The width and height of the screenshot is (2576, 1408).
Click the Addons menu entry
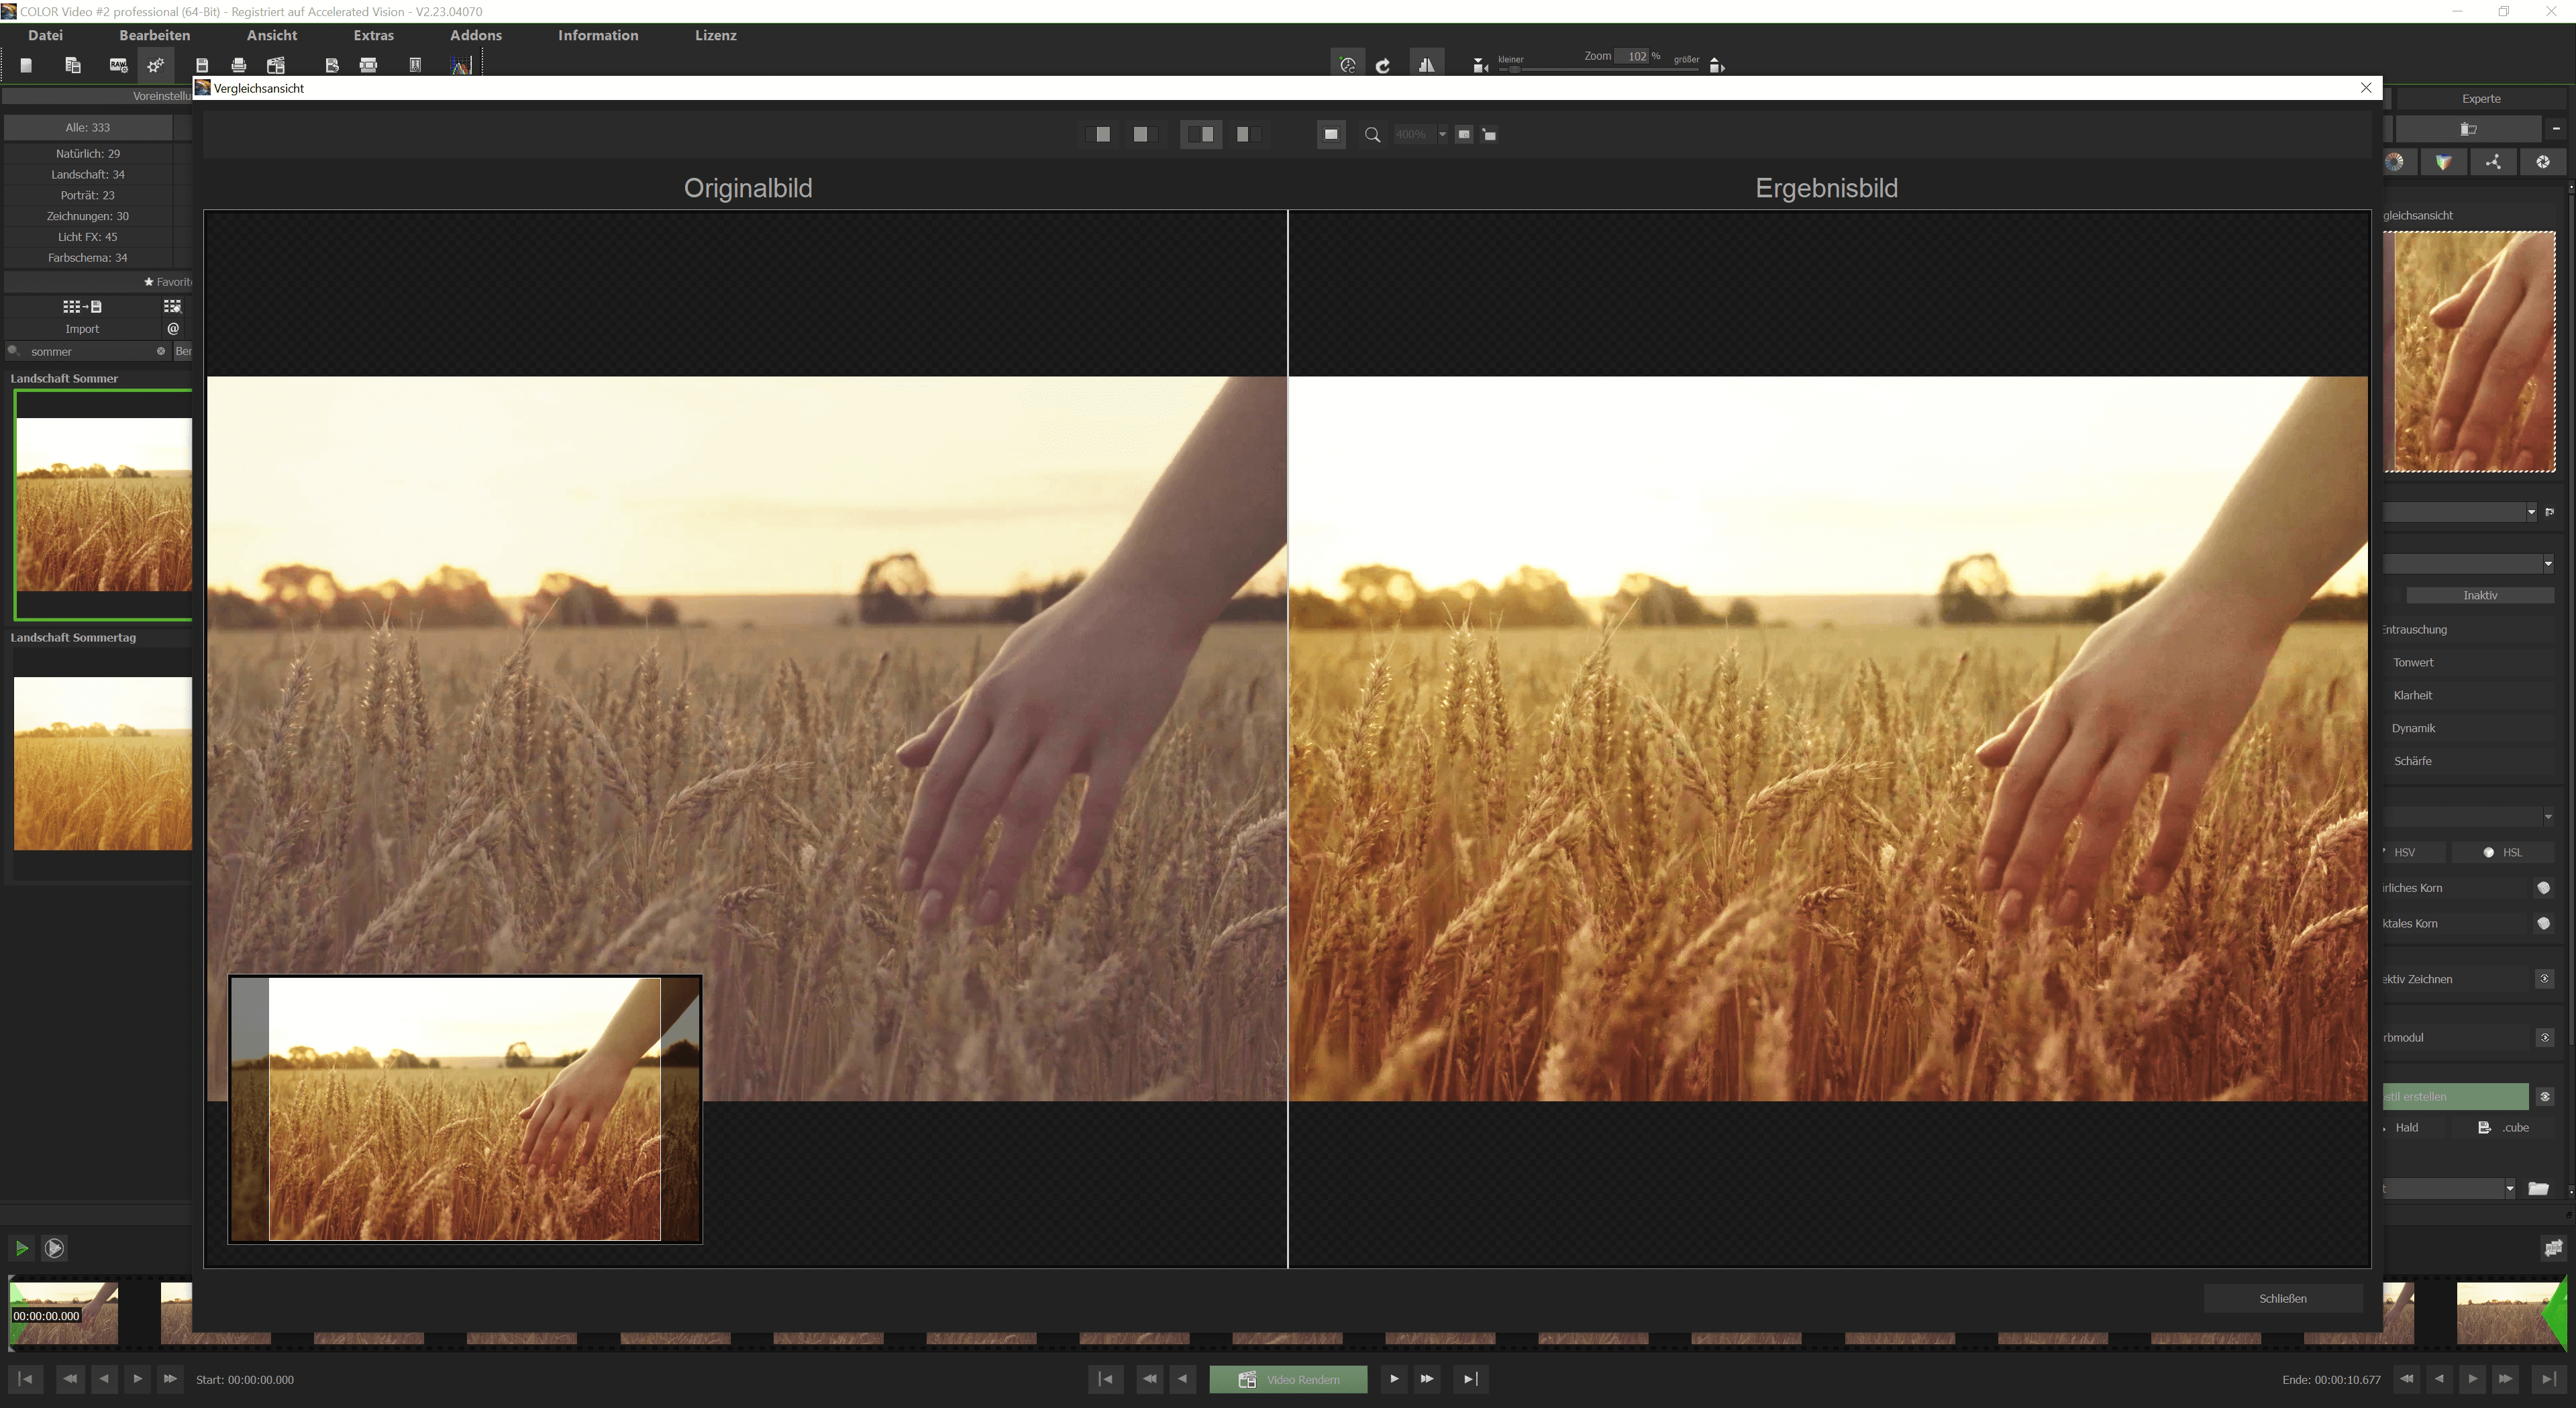click(476, 35)
